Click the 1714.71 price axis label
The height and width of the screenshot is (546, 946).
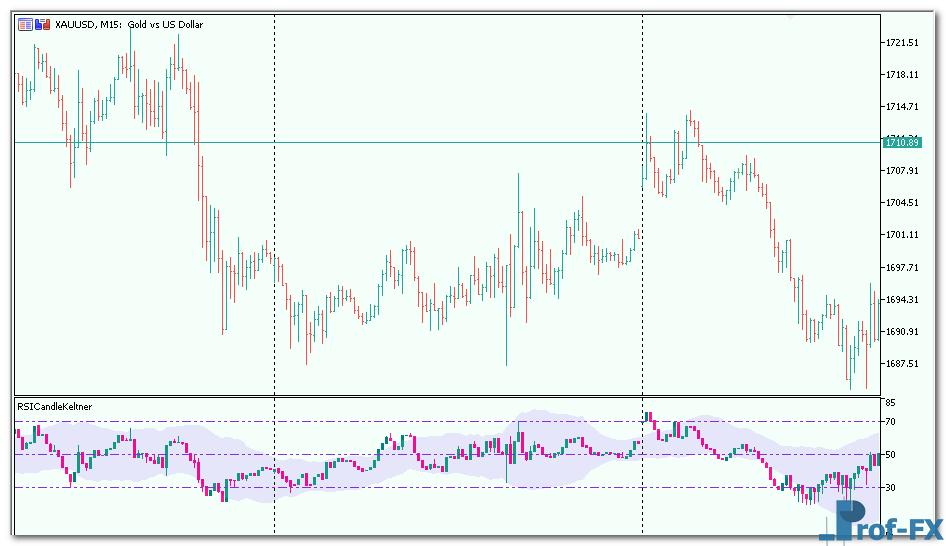901,107
